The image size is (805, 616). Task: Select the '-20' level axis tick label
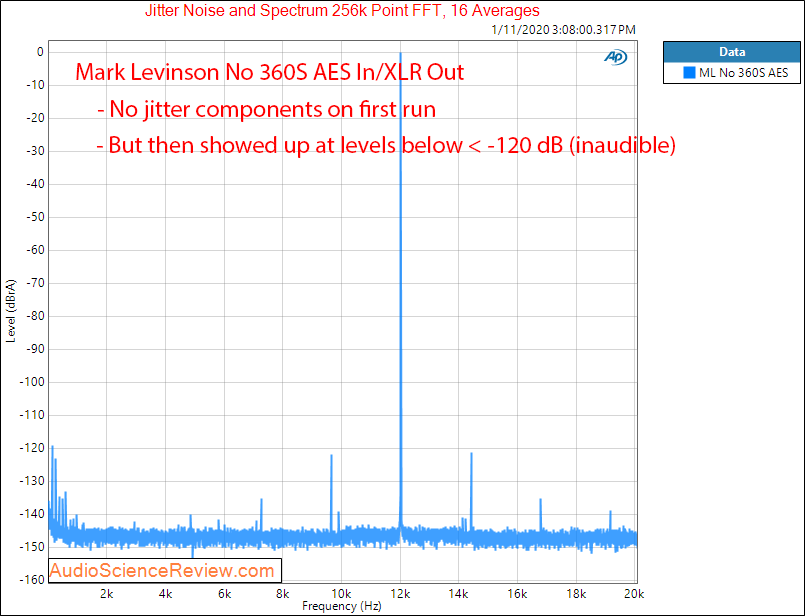click(35, 118)
